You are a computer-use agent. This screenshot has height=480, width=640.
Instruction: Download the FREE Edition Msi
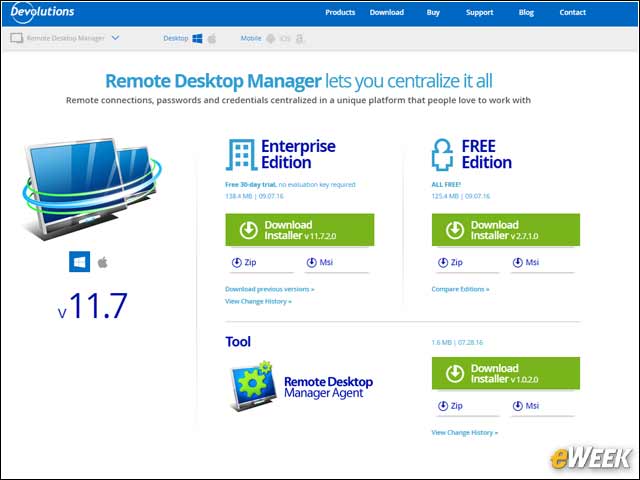526,262
